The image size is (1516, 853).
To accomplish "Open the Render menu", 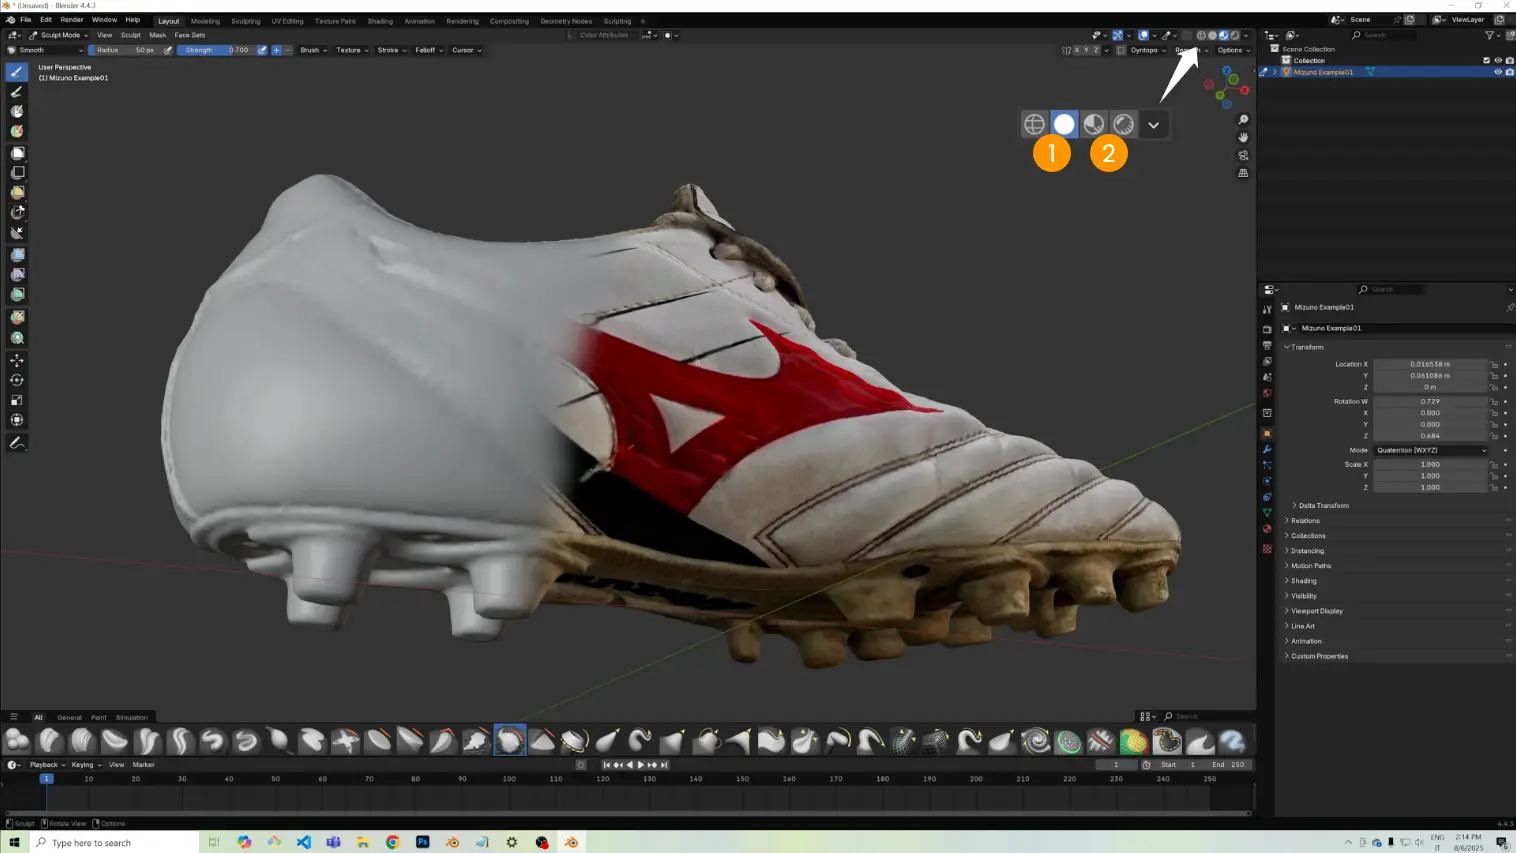I will click(x=72, y=20).
